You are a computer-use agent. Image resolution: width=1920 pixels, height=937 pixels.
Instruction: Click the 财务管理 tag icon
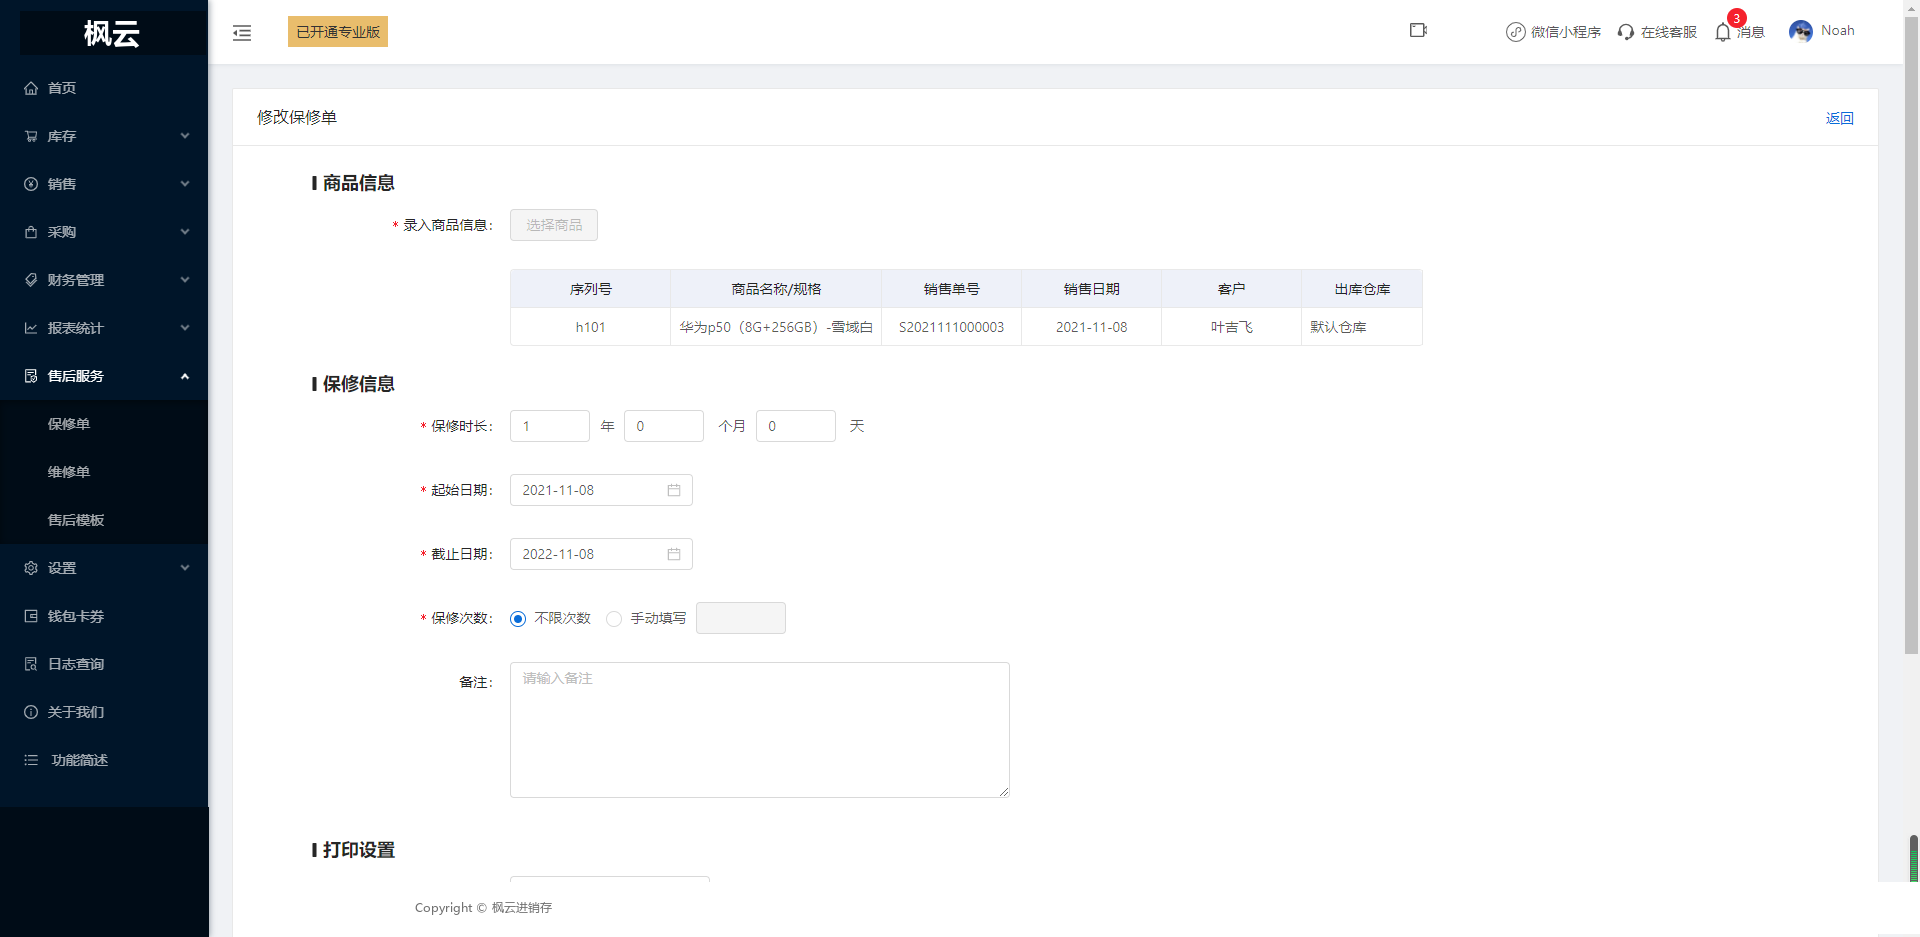pyautogui.click(x=31, y=280)
